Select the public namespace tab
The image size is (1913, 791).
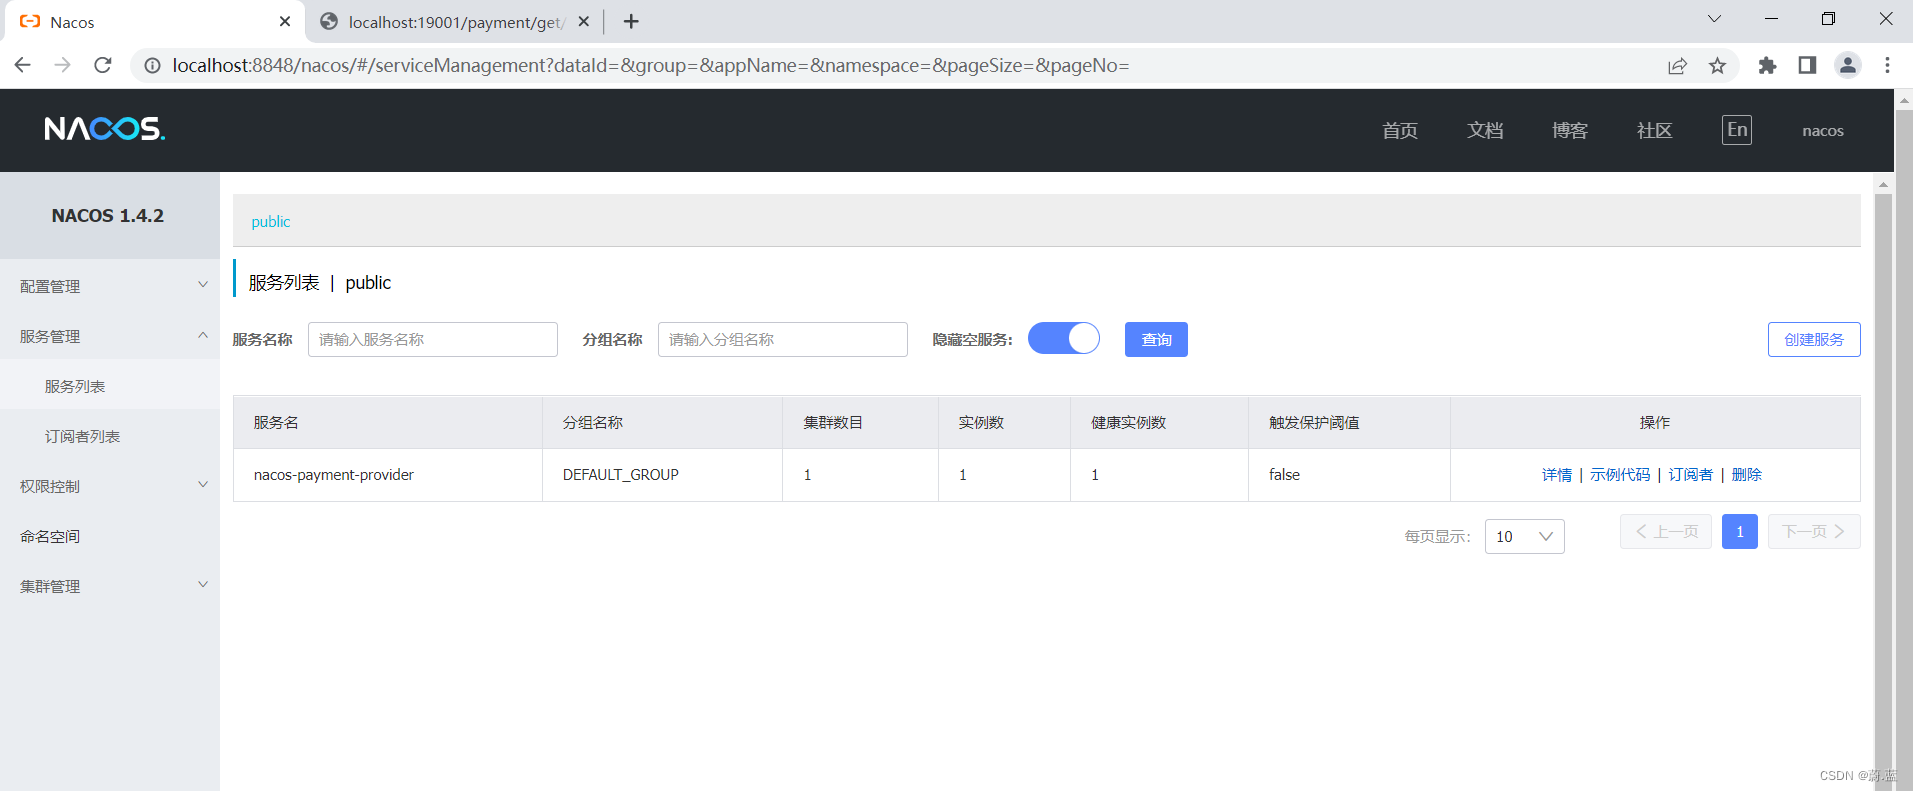tap(270, 222)
